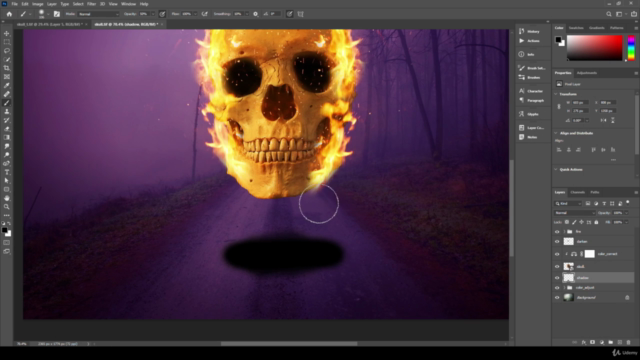This screenshot has width=640, height=360.
Task: Open the Search icon at top right
Action: click(x=609, y=14)
